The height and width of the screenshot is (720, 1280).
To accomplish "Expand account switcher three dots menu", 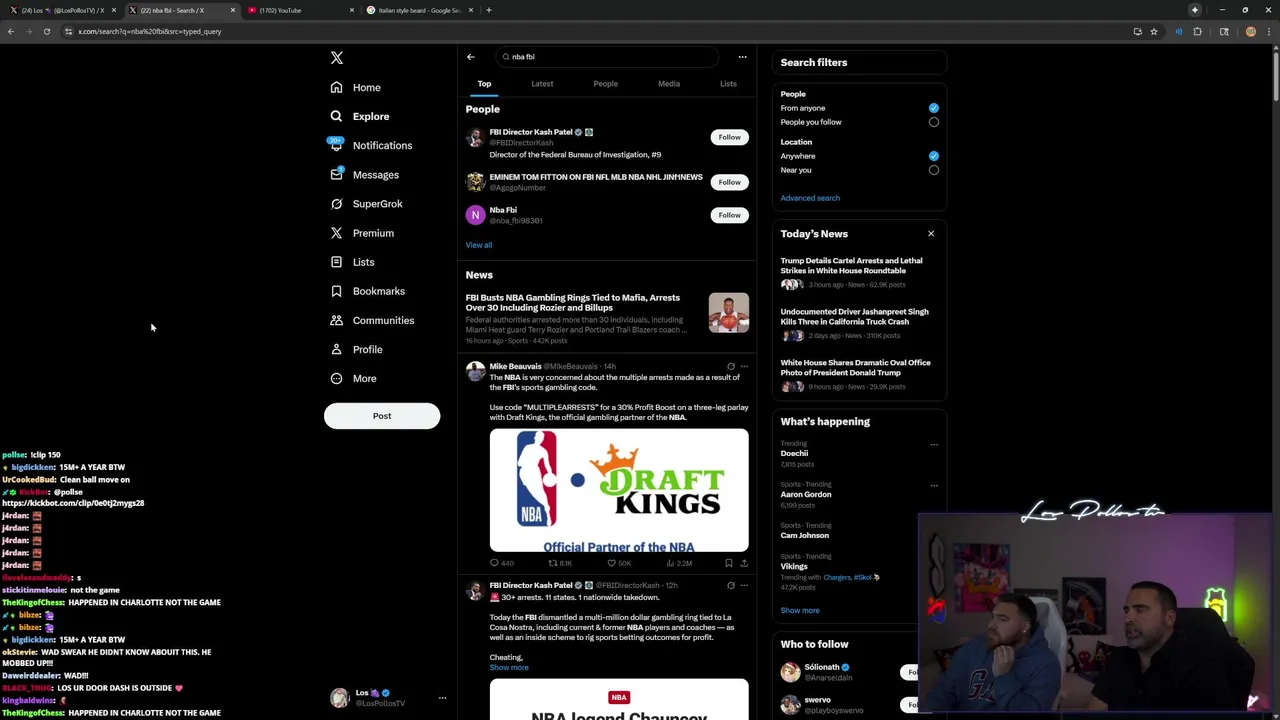I will (x=442, y=698).
